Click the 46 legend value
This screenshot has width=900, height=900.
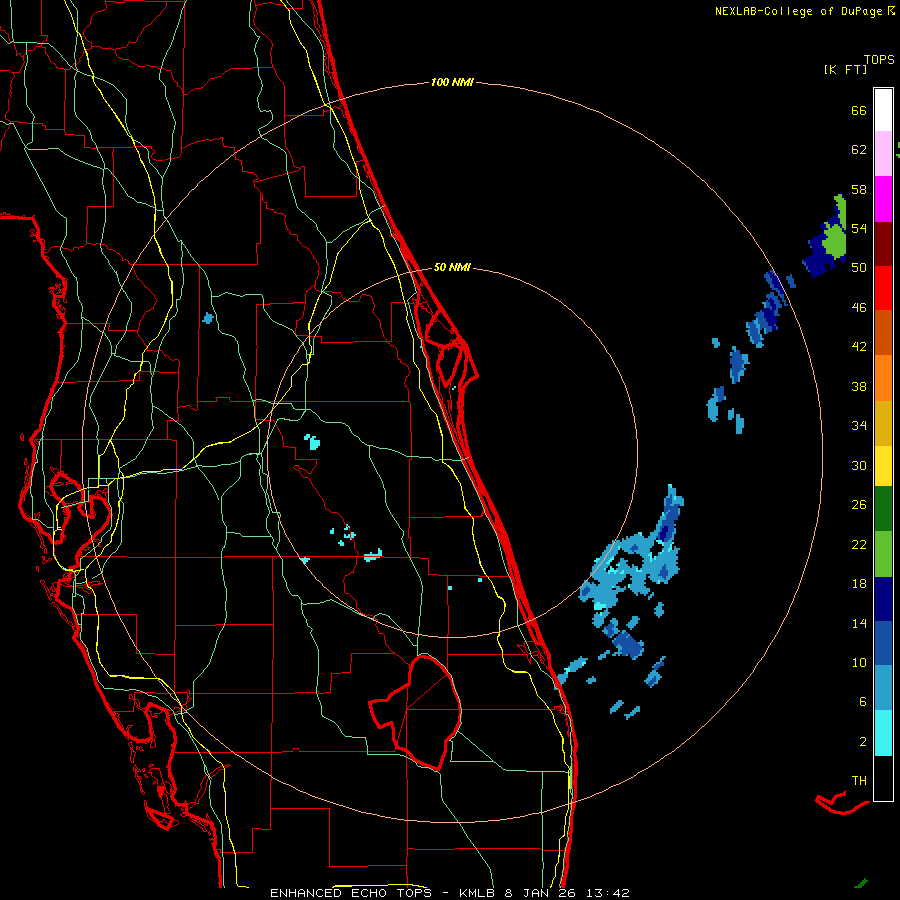pos(859,307)
